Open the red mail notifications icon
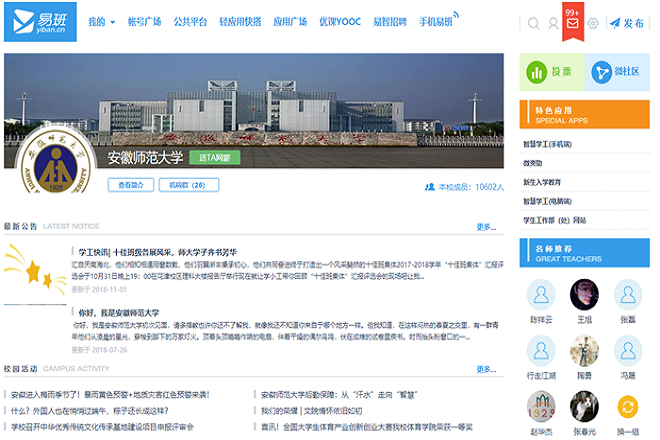 pos(572,22)
